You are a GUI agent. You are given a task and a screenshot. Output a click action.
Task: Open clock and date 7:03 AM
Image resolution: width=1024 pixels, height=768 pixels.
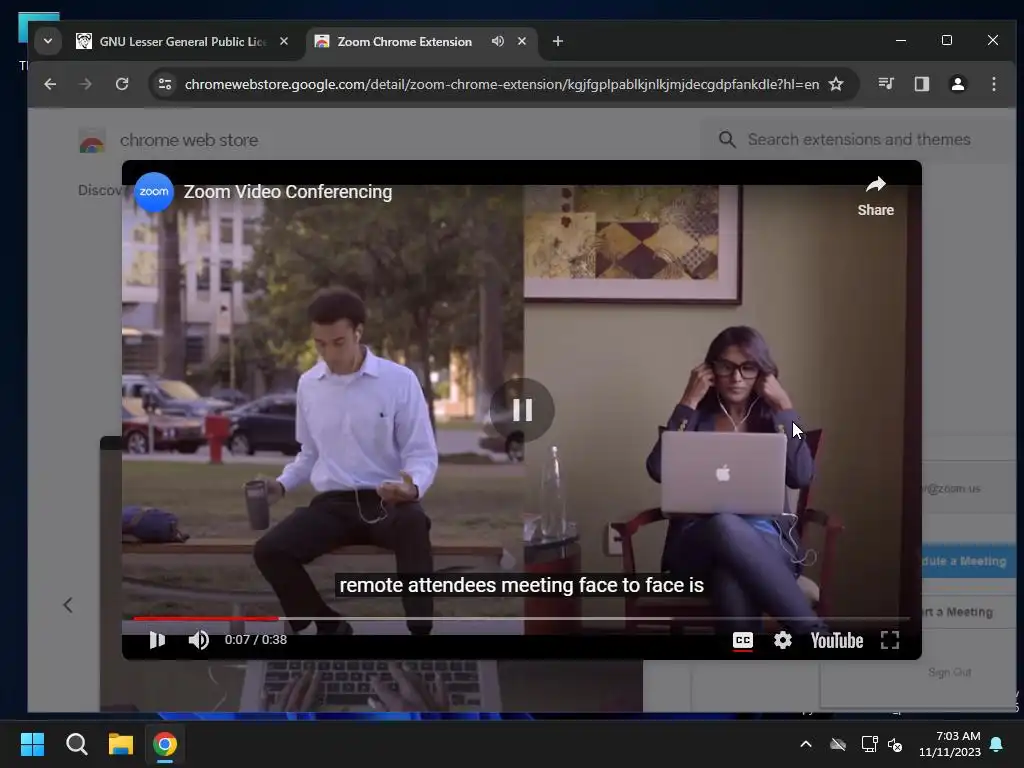click(950, 744)
